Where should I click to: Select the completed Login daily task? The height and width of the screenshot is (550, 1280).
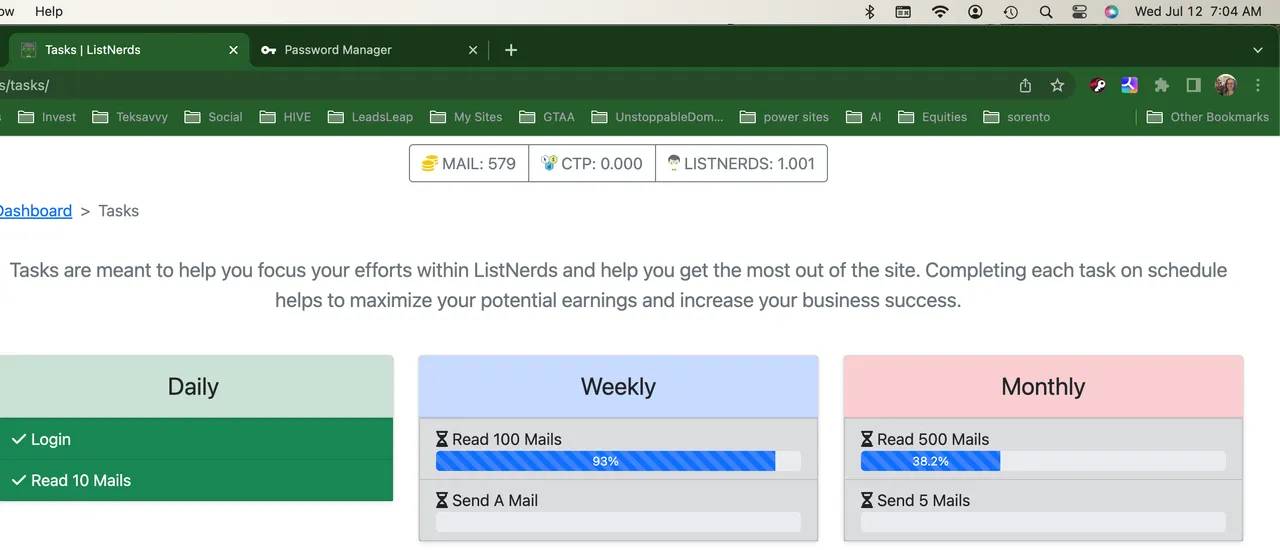coord(196,439)
